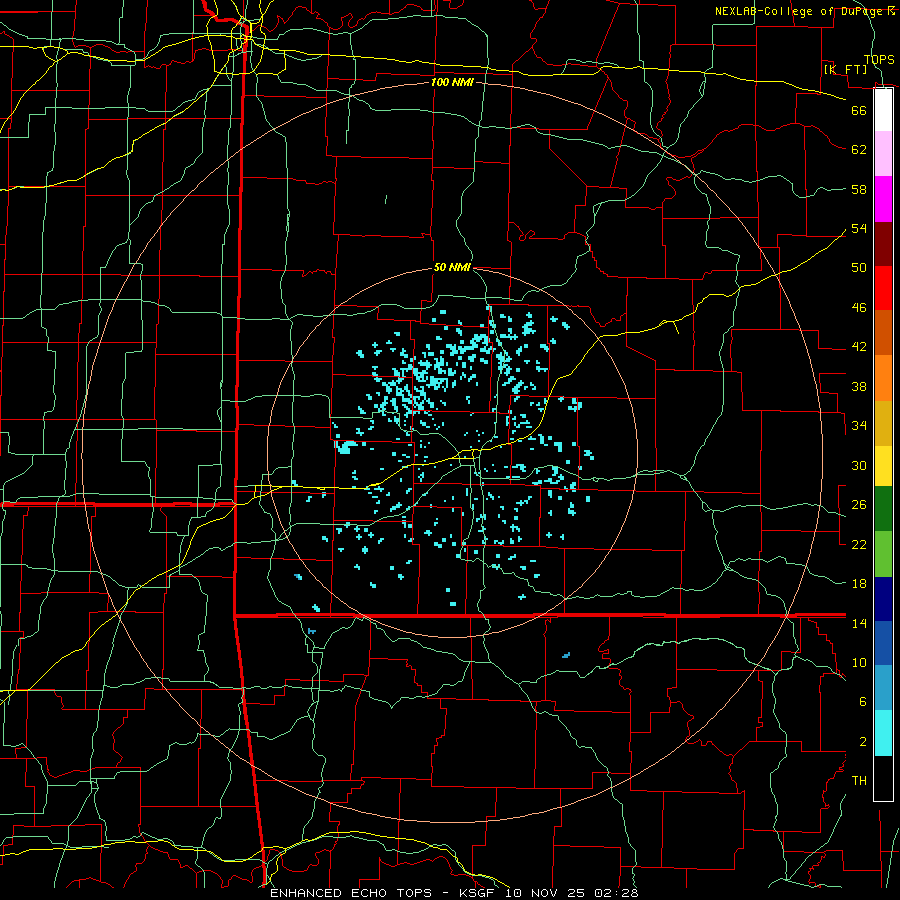Click the '10 NOV 25 02:28' timestamp
The height and width of the screenshot is (900, 900).
[572, 893]
